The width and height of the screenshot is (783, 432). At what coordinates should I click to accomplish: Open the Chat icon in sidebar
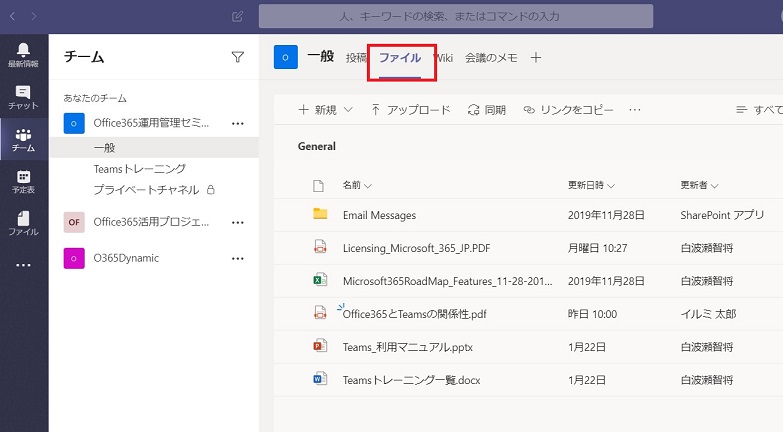23,97
